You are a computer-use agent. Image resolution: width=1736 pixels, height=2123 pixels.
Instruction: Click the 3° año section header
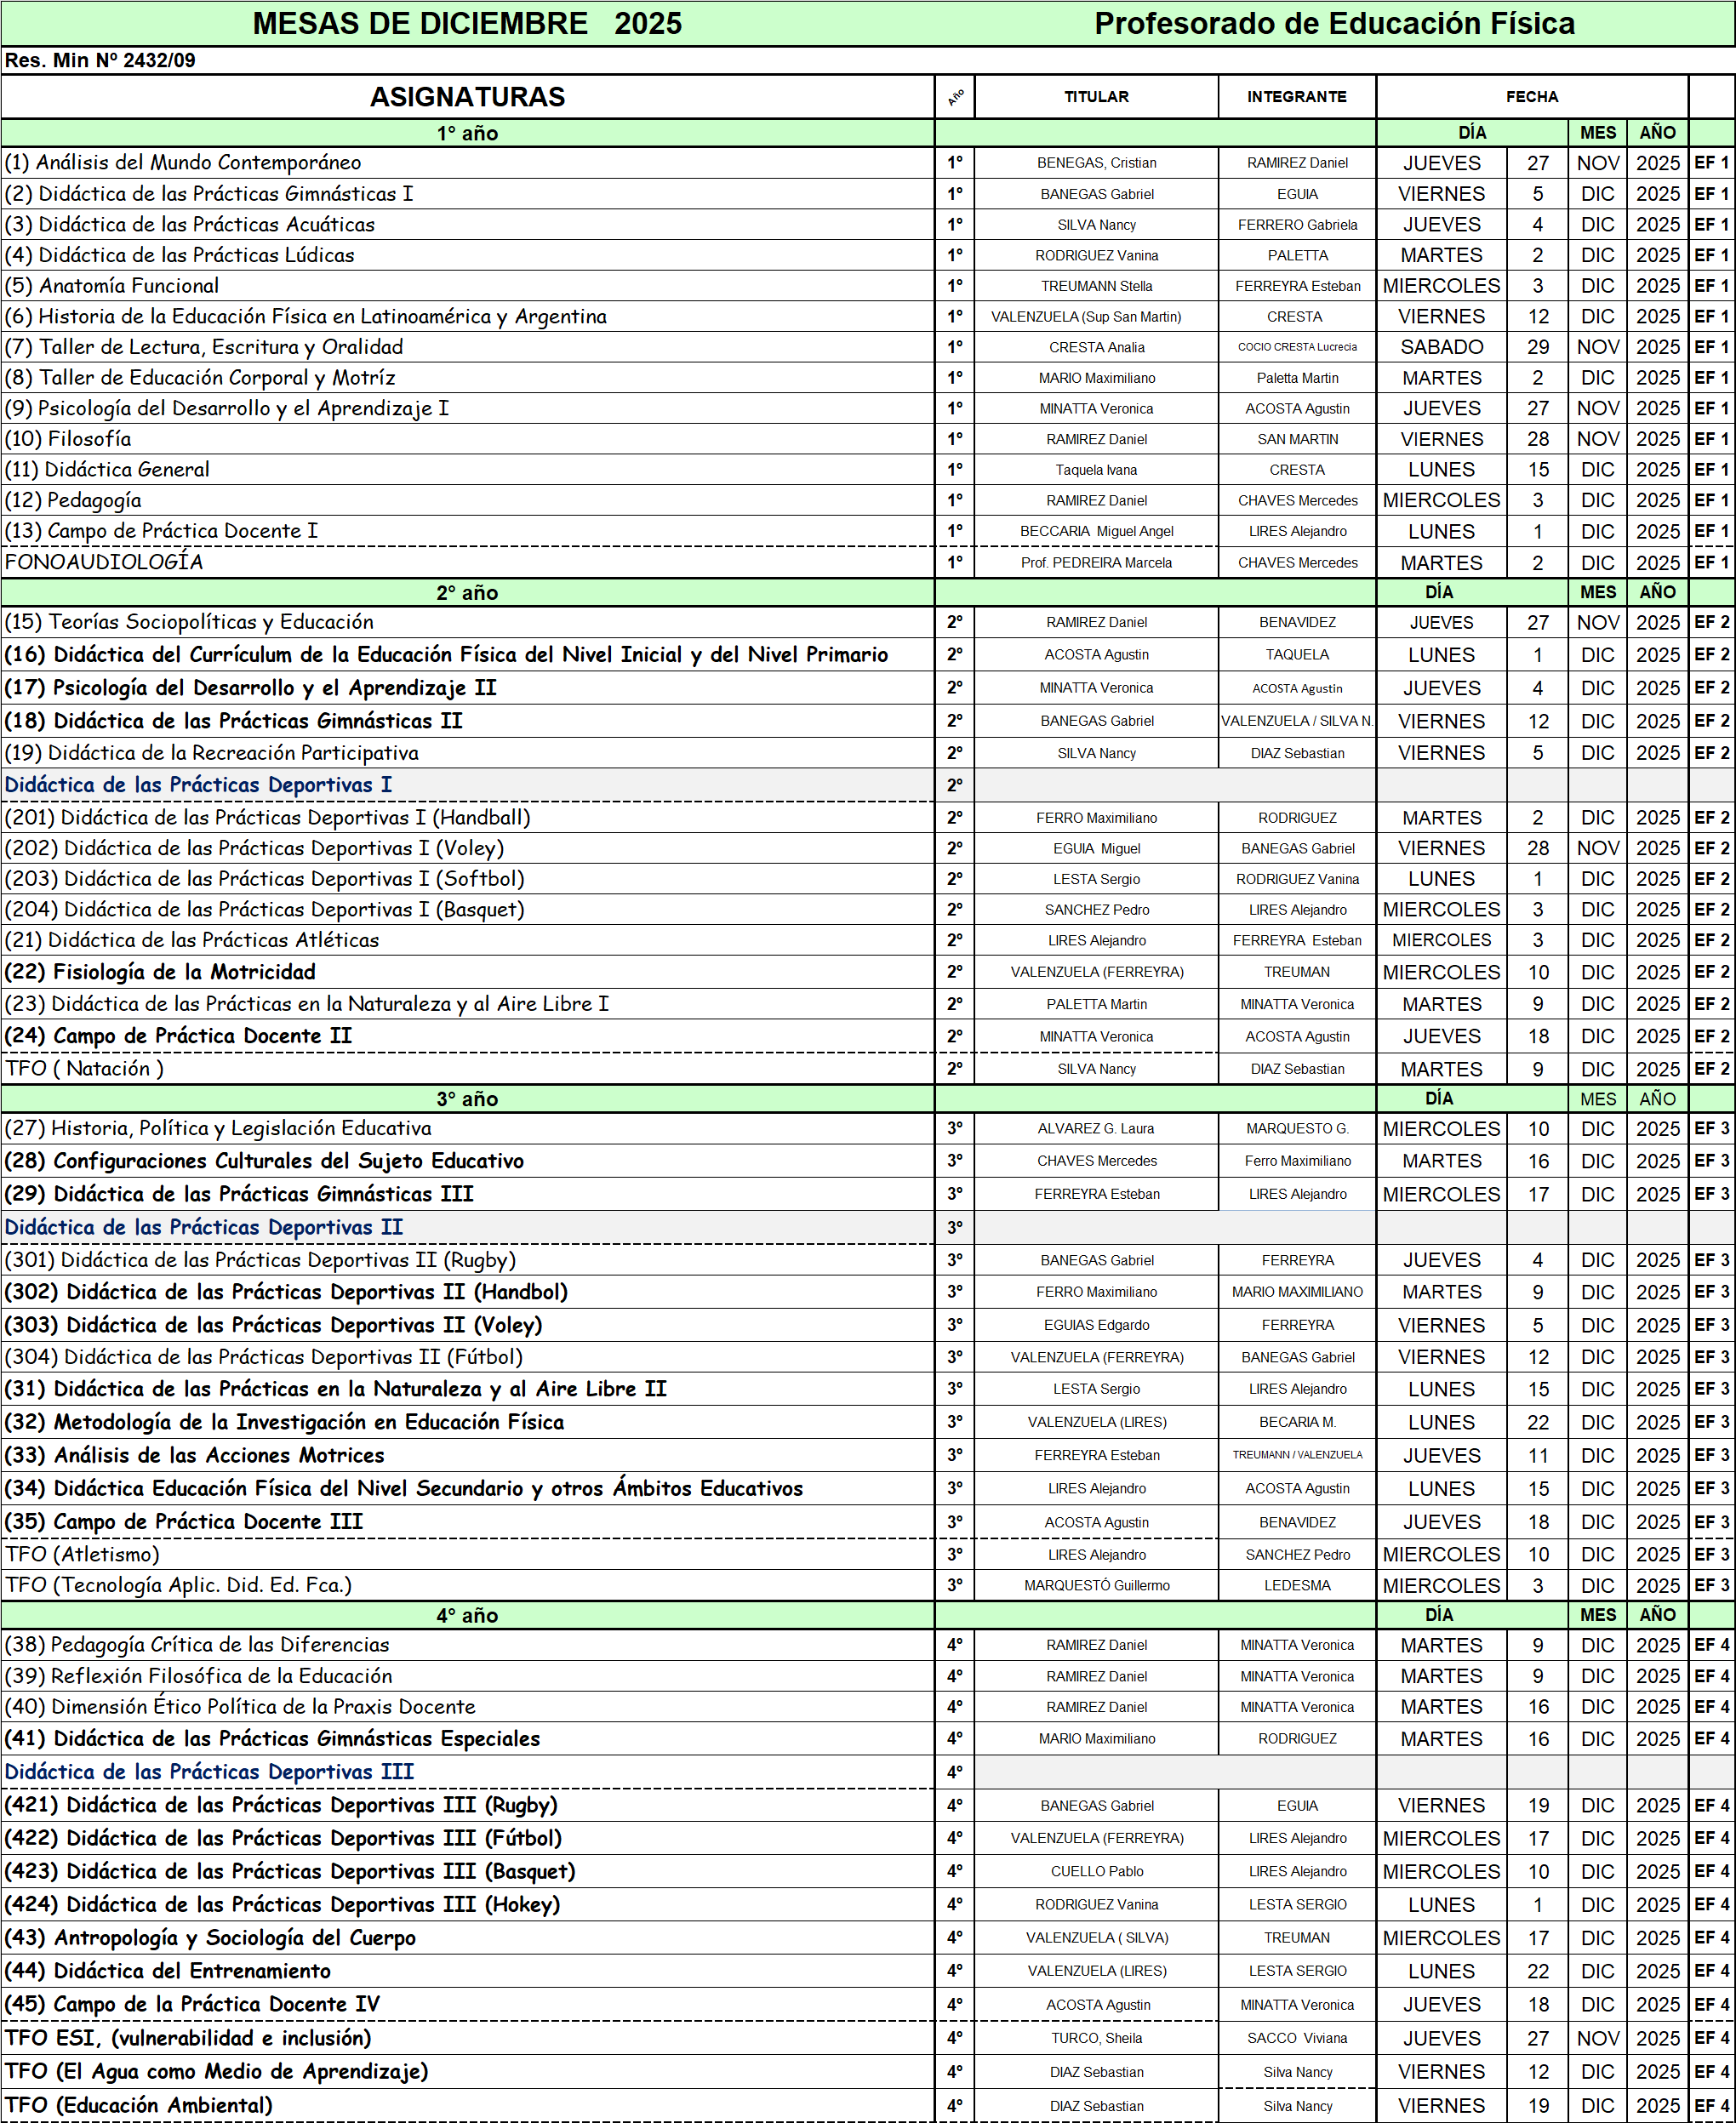467,1098
